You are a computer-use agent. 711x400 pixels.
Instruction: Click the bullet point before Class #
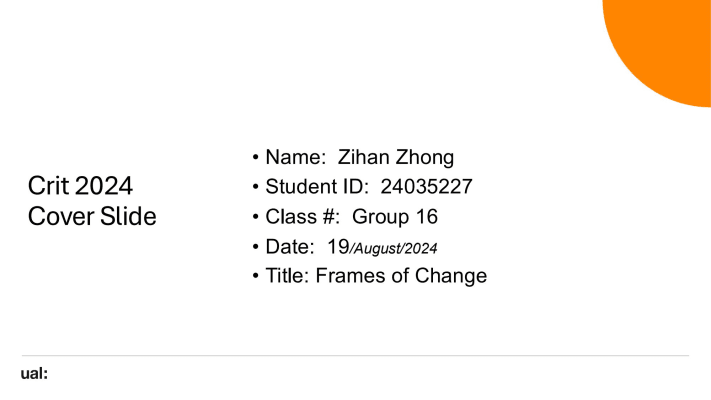click(255, 217)
